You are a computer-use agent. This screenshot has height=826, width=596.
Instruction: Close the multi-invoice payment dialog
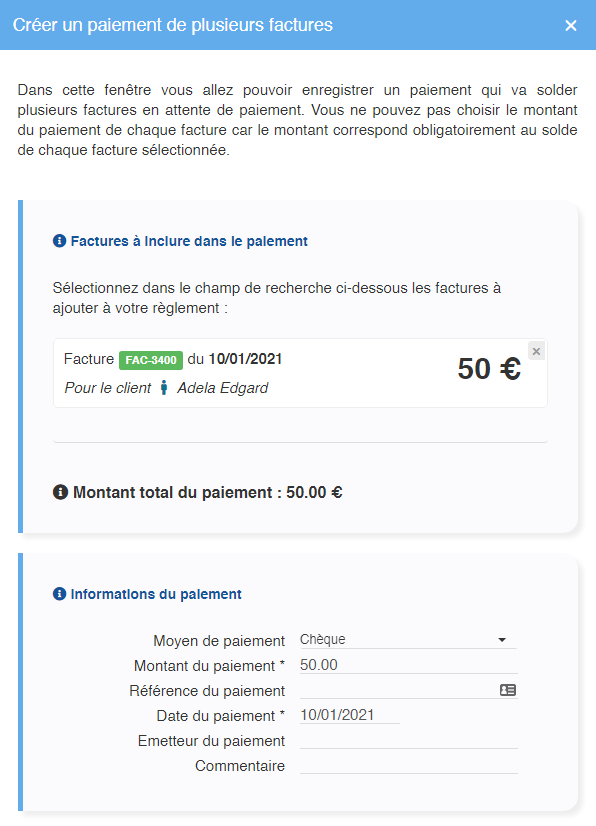[x=571, y=25]
